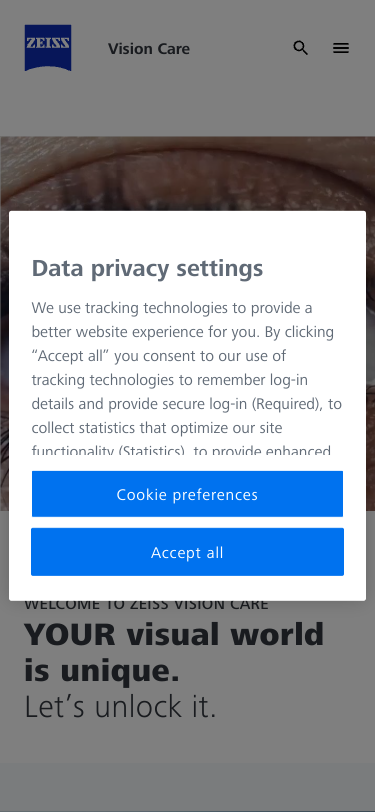This screenshot has height=812, width=375.
Task: Open Cookie preferences
Action: point(187,494)
